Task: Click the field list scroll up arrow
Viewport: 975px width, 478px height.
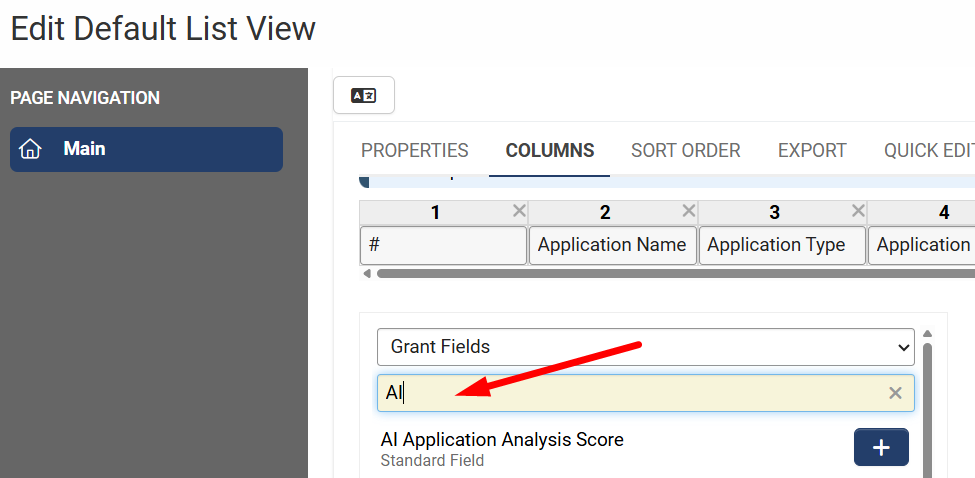Action: tap(928, 333)
